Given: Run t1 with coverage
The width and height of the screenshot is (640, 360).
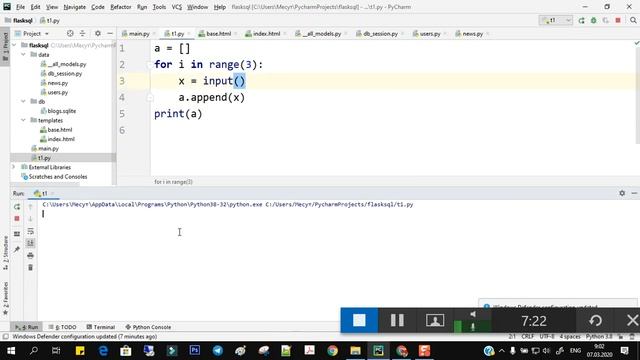Looking at the screenshot, I should click(x=606, y=20).
